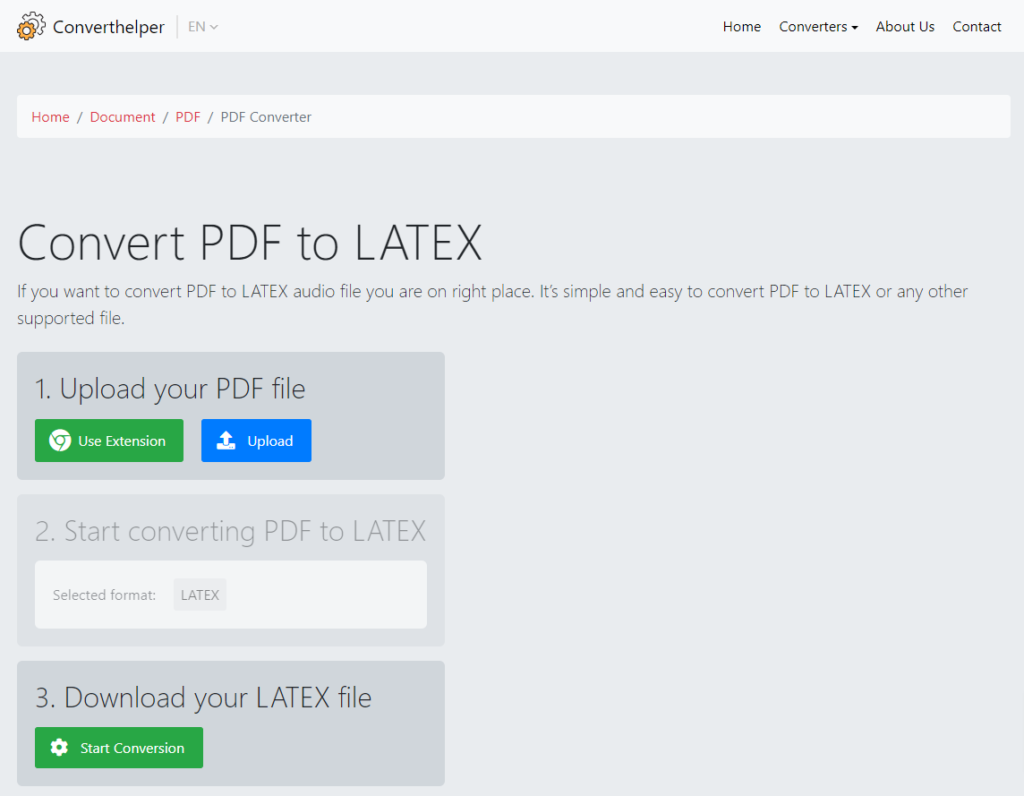Image resolution: width=1024 pixels, height=796 pixels.
Task: Click the Use Extension button
Action: click(108, 440)
